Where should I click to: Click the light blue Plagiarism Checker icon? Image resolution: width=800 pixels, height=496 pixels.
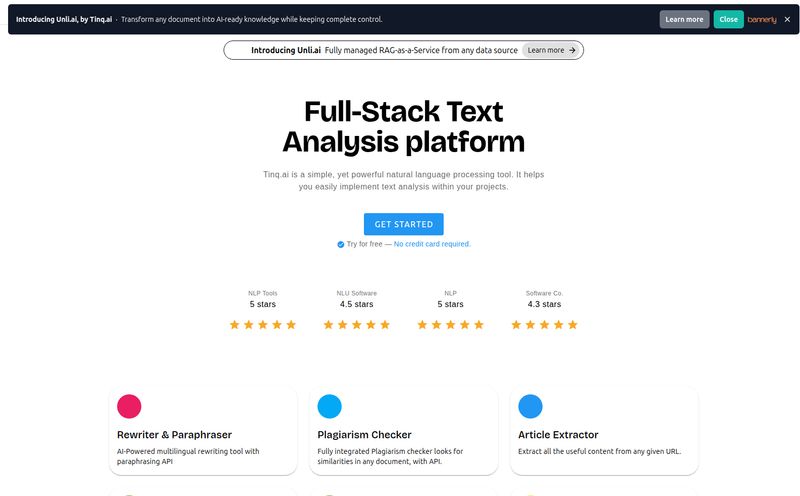[330, 406]
